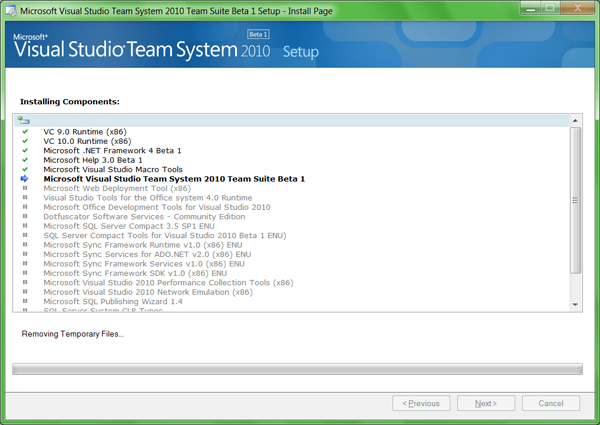This screenshot has width=600, height=425.
Task: Click the pending icon beside Visual Studio Tools for the Office system
Action: tap(25, 198)
